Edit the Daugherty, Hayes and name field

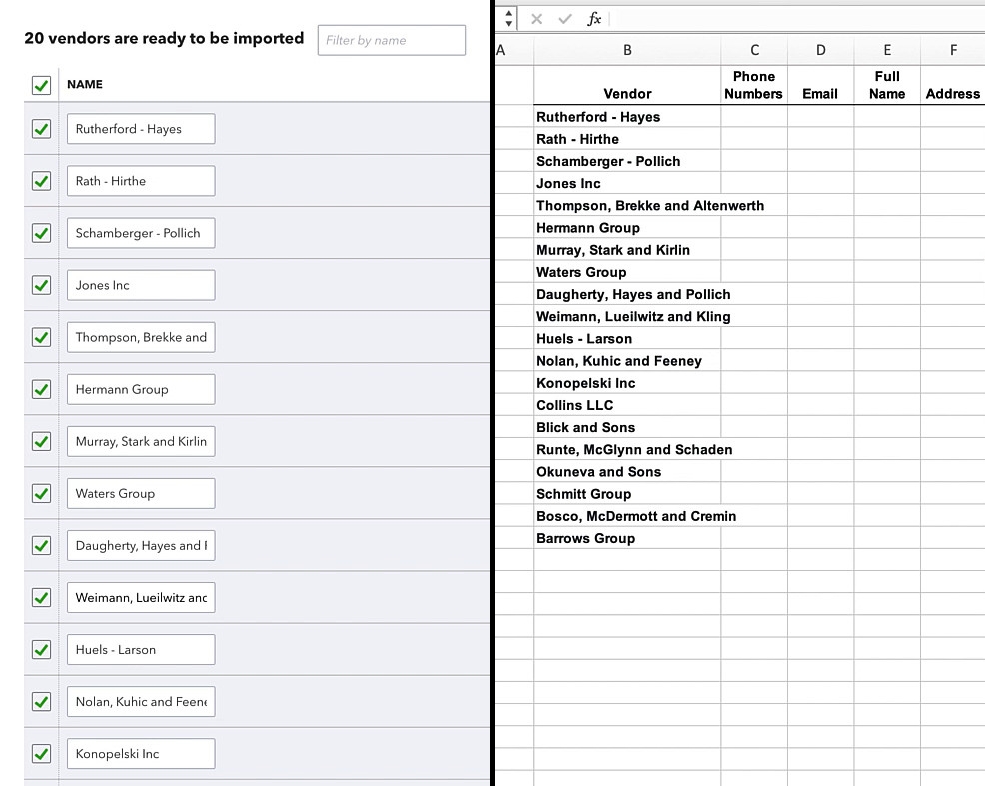tap(141, 545)
